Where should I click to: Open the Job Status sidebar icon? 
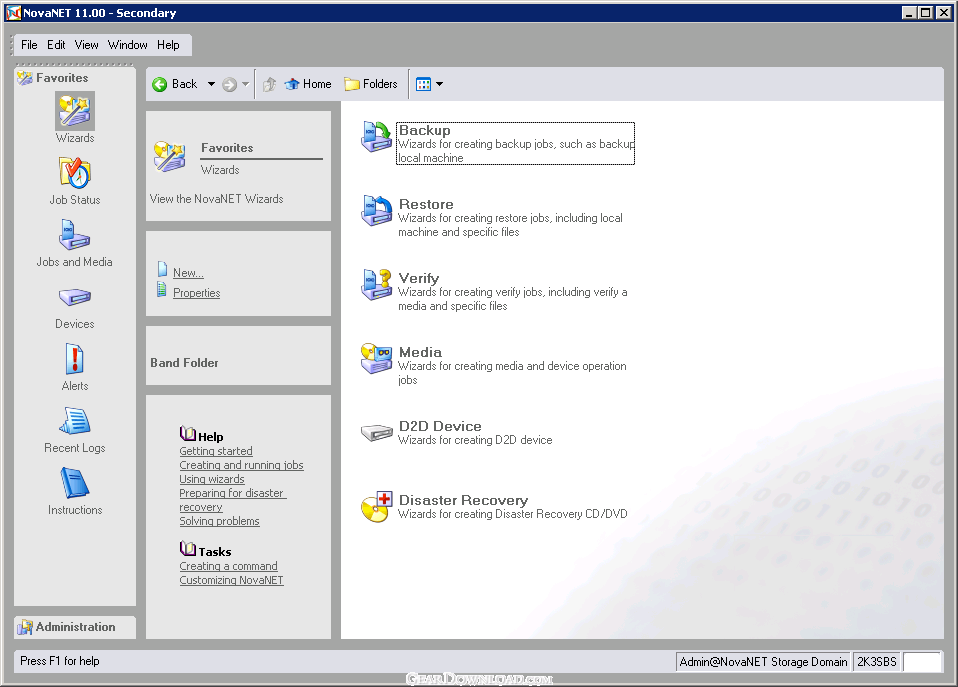[75, 173]
